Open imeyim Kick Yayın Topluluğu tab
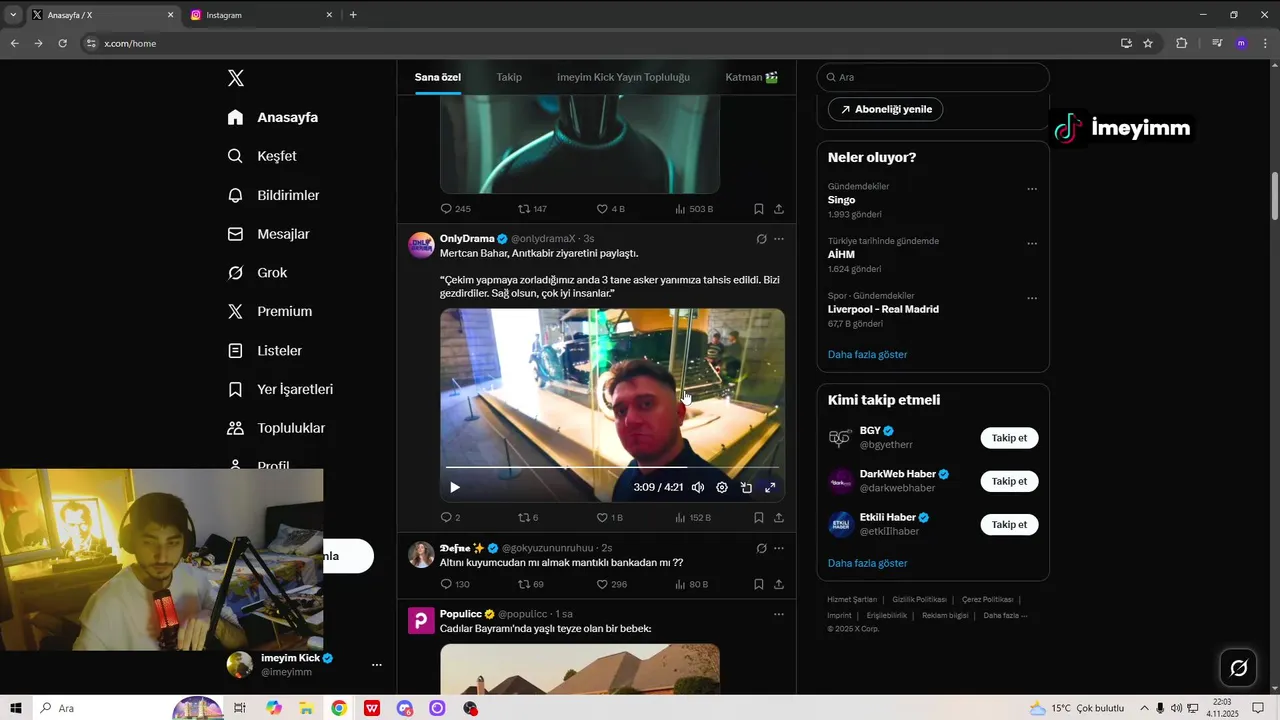1280x720 pixels. coord(623,77)
